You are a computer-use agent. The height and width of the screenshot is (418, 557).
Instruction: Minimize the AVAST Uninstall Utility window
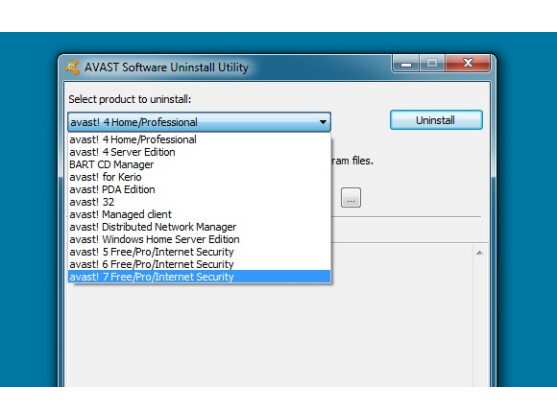pyautogui.click(x=406, y=64)
